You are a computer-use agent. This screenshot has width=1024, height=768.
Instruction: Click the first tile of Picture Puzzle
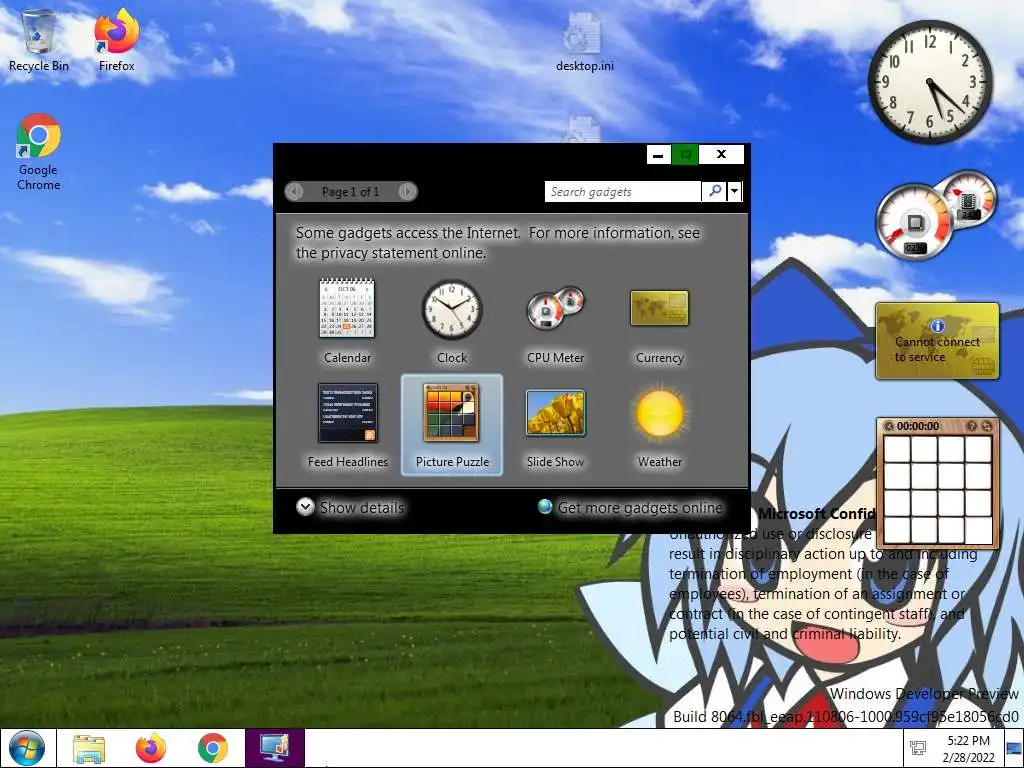click(x=897, y=449)
